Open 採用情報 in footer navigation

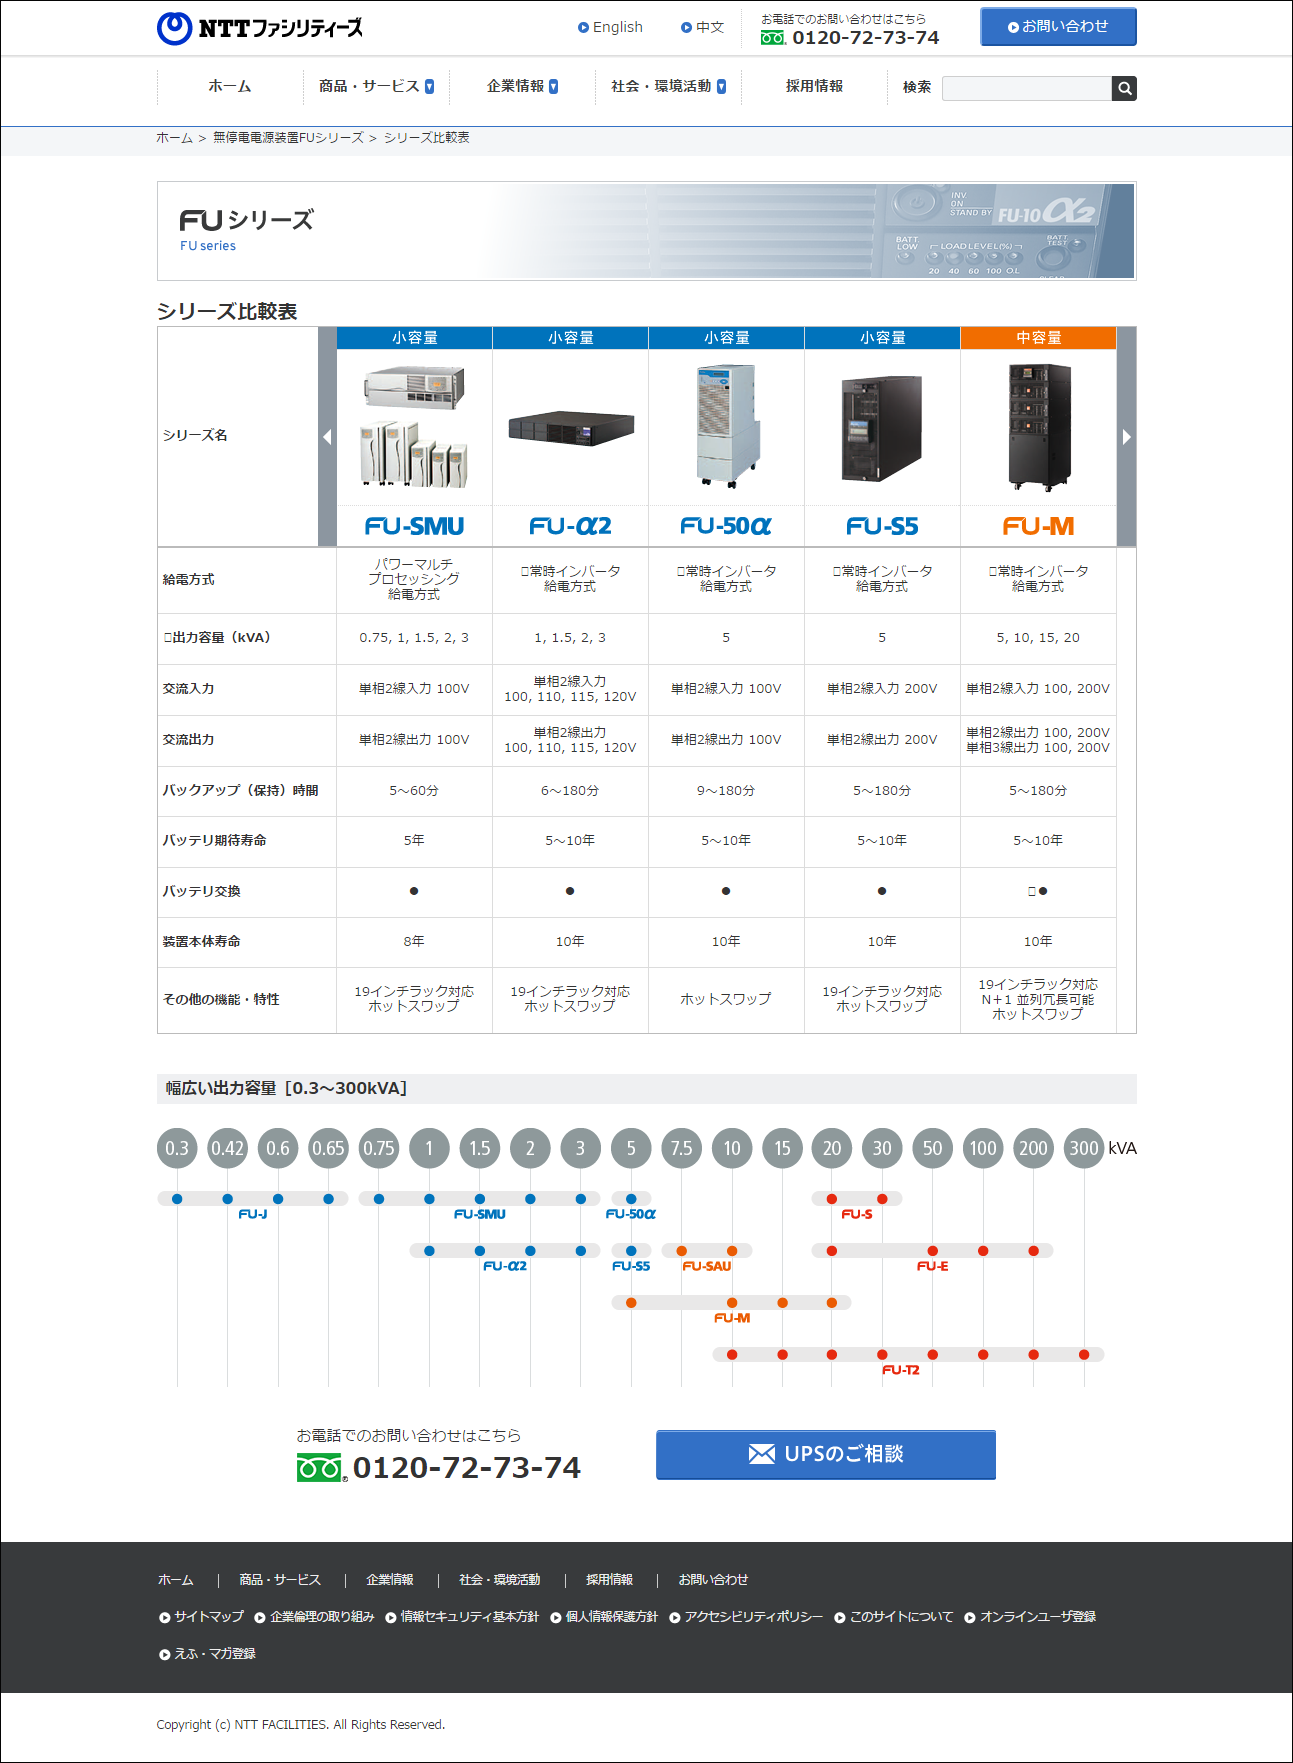(610, 1580)
